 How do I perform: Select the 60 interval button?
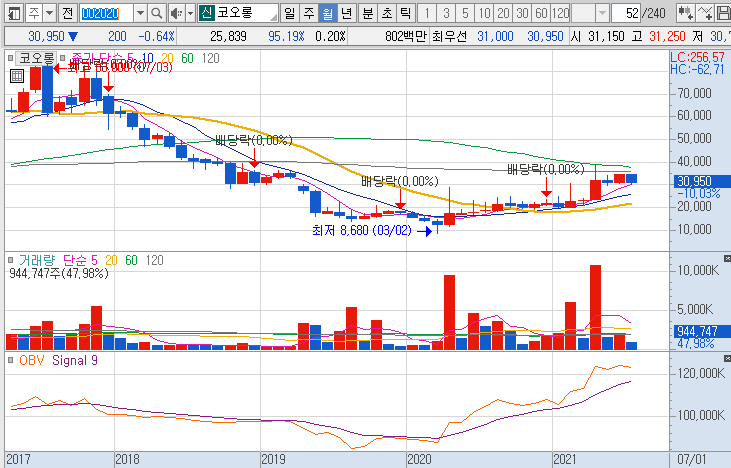tap(541, 13)
